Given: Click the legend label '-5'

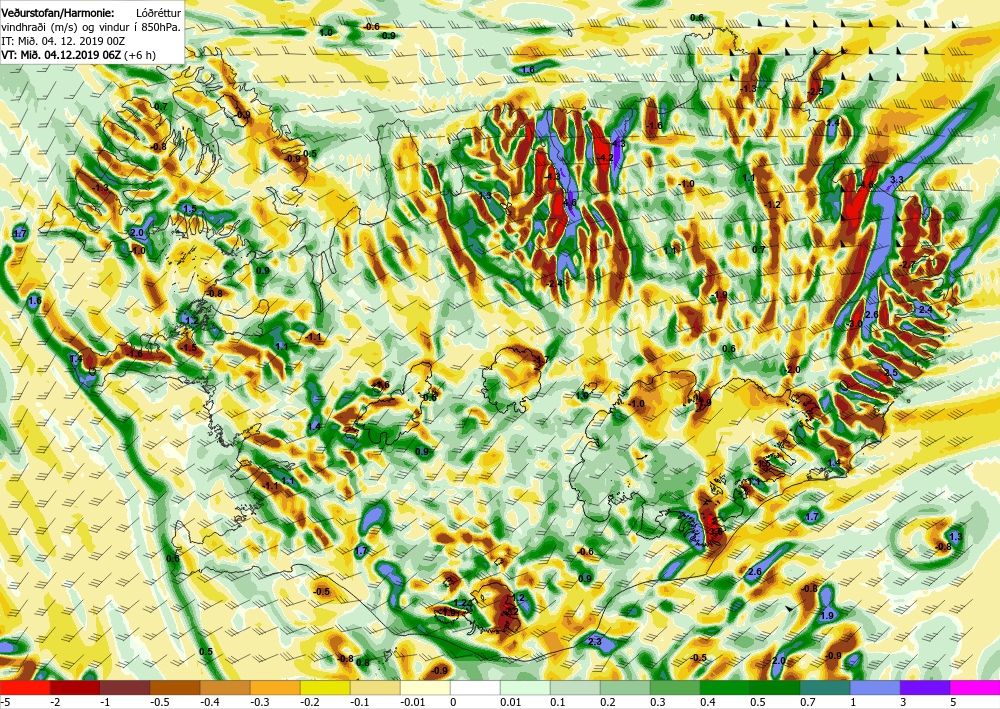Looking at the screenshot, I should coord(4,702).
